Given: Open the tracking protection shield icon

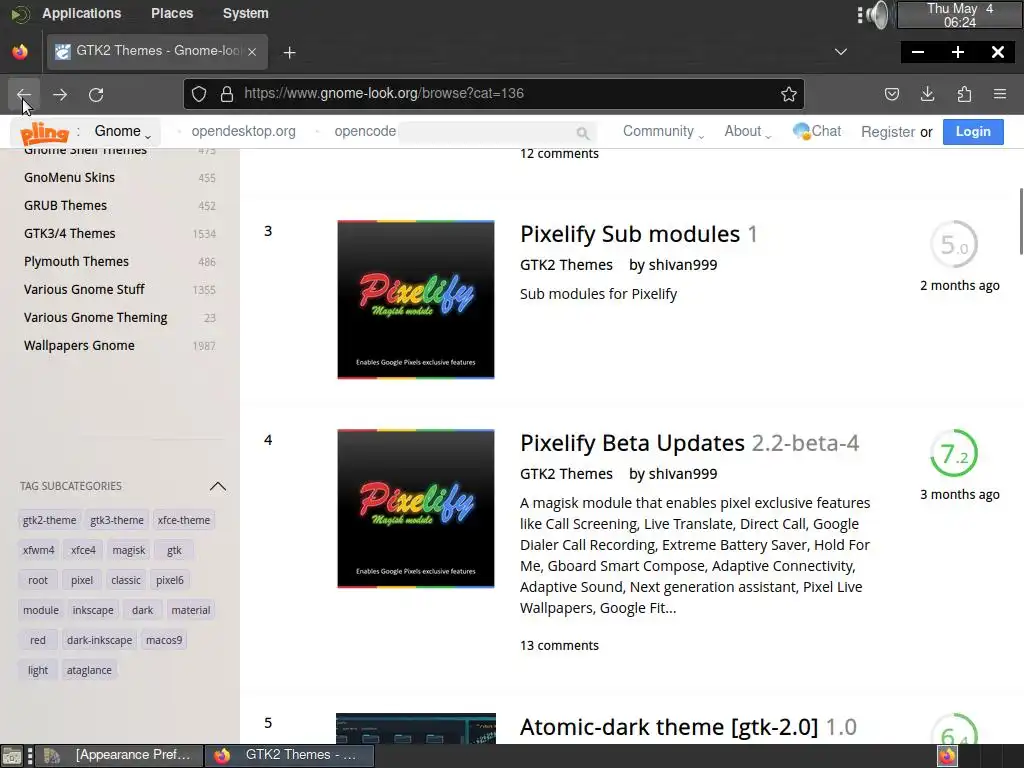Looking at the screenshot, I should (x=199, y=94).
